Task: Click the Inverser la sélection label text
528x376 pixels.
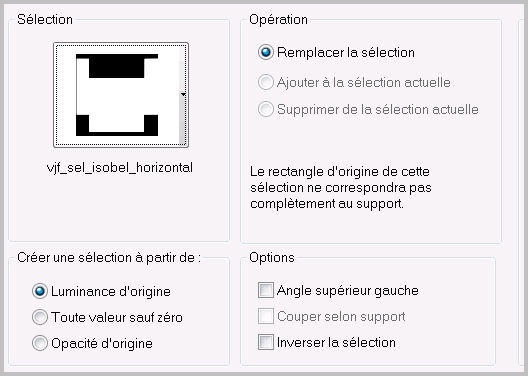Action: (x=336, y=342)
